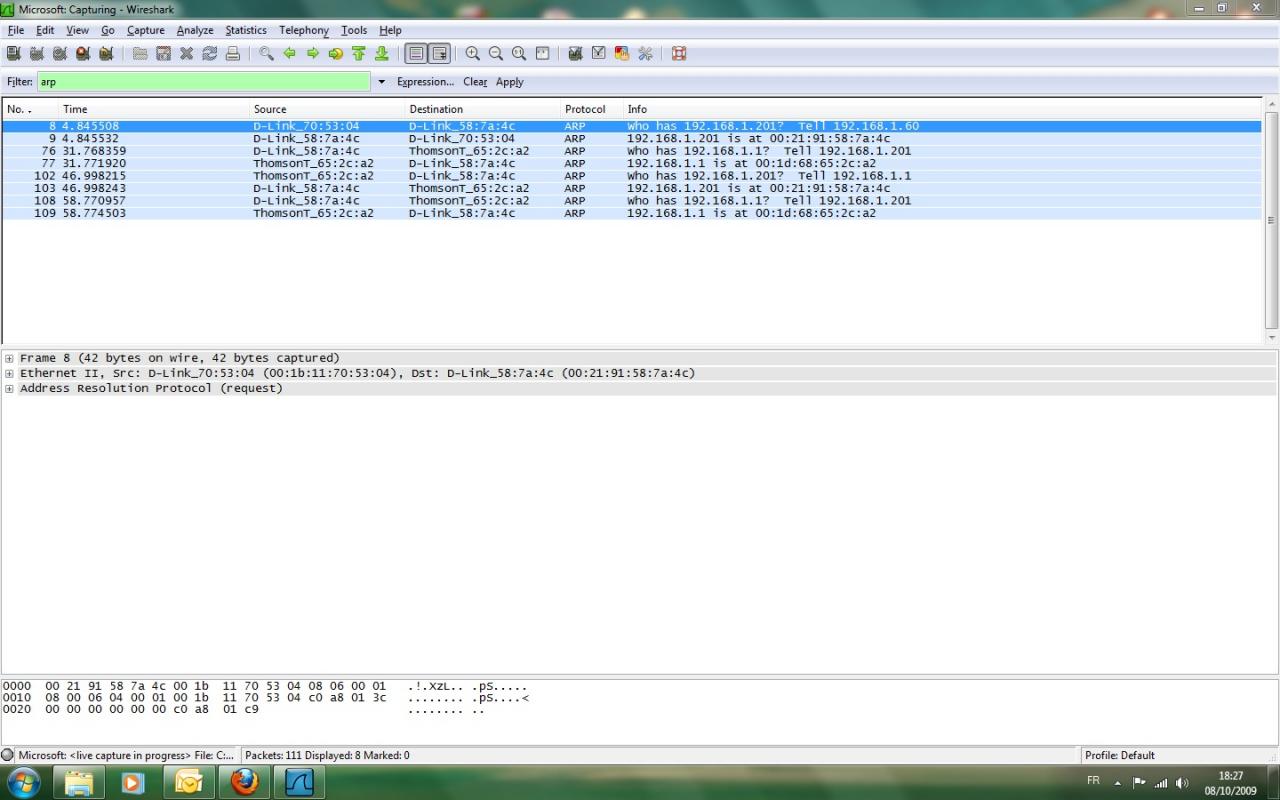The height and width of the screenshot is (800, 1280).
Task: Toggle auto scroll in live capture
Action: 439,53
